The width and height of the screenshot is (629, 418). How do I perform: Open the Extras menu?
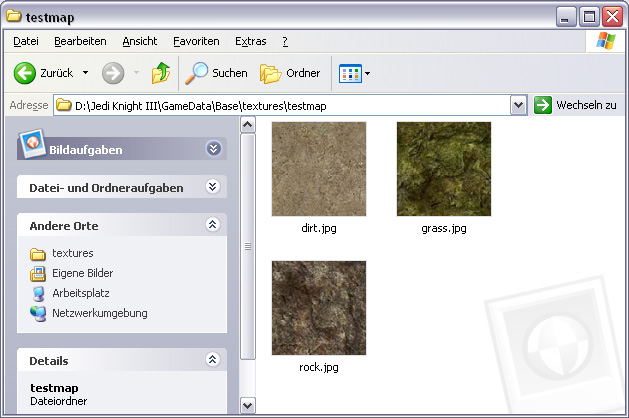pyautogui.click(x=251, y=41)
